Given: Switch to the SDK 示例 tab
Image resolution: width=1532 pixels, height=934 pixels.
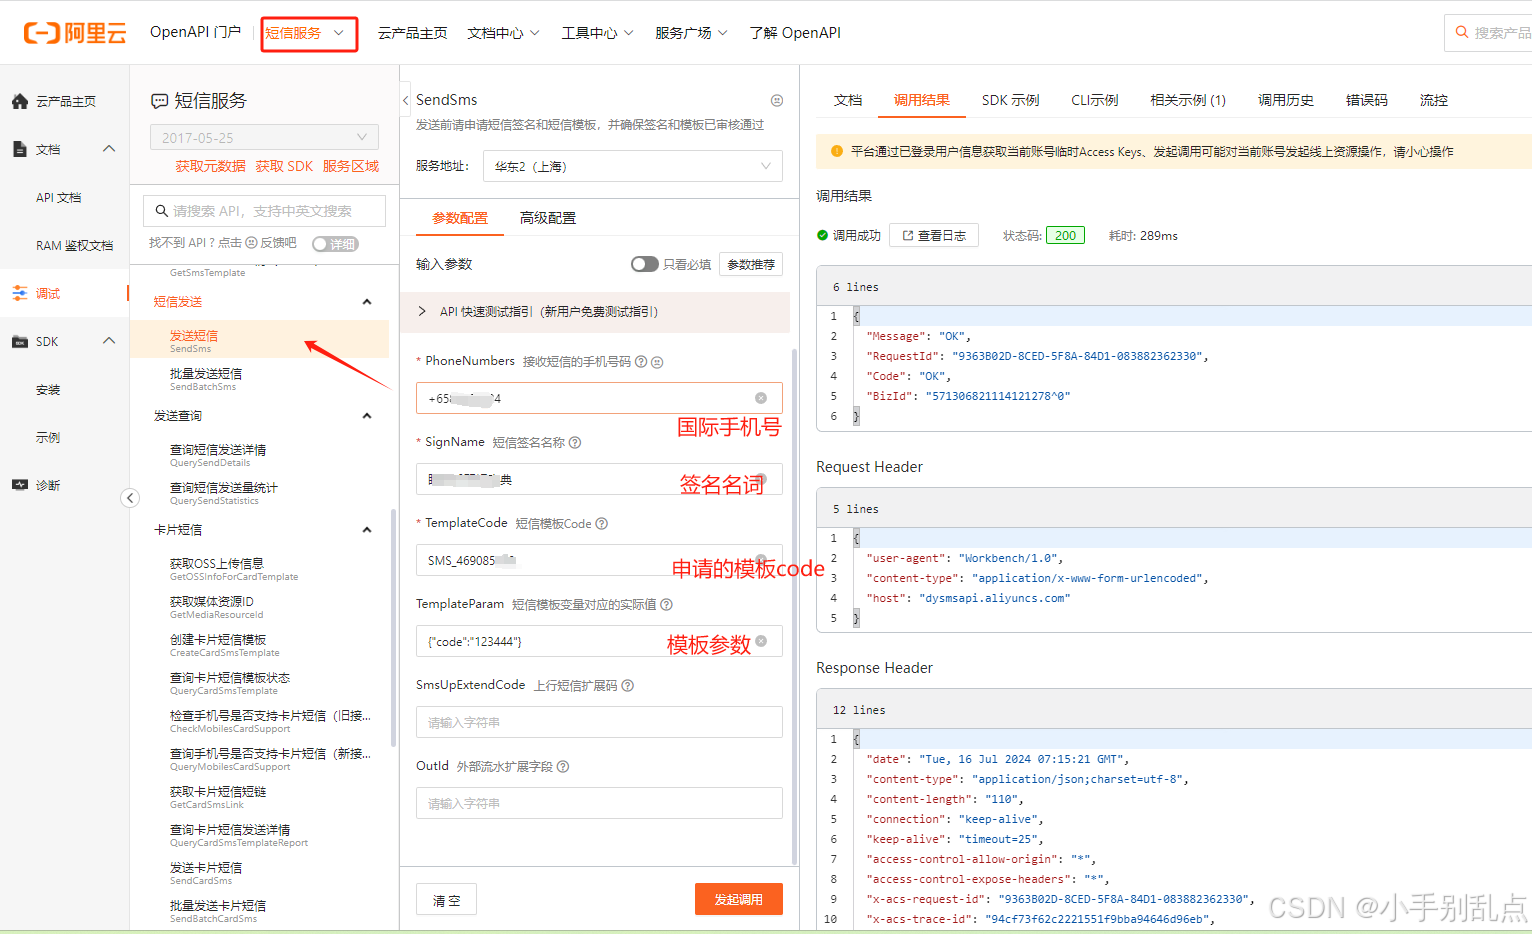Looking at the screenshot, I should (1010, 100).
